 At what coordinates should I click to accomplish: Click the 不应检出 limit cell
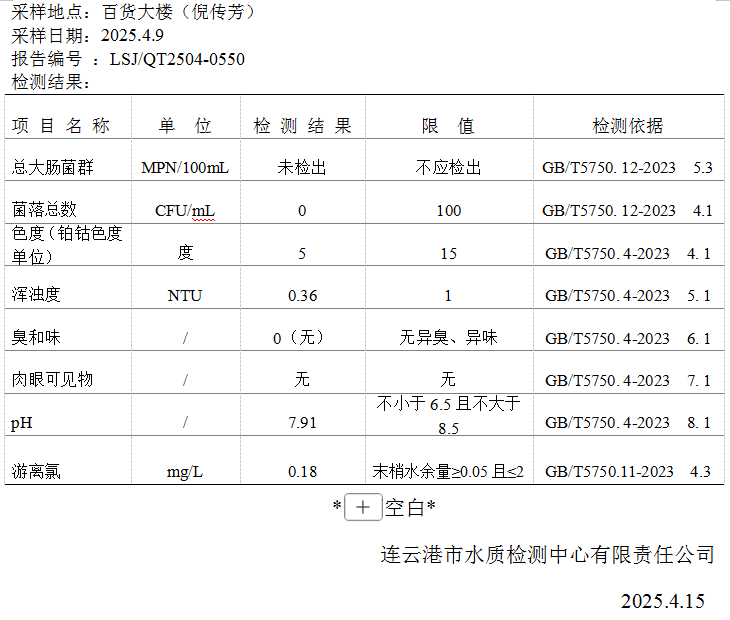[448, 167]
